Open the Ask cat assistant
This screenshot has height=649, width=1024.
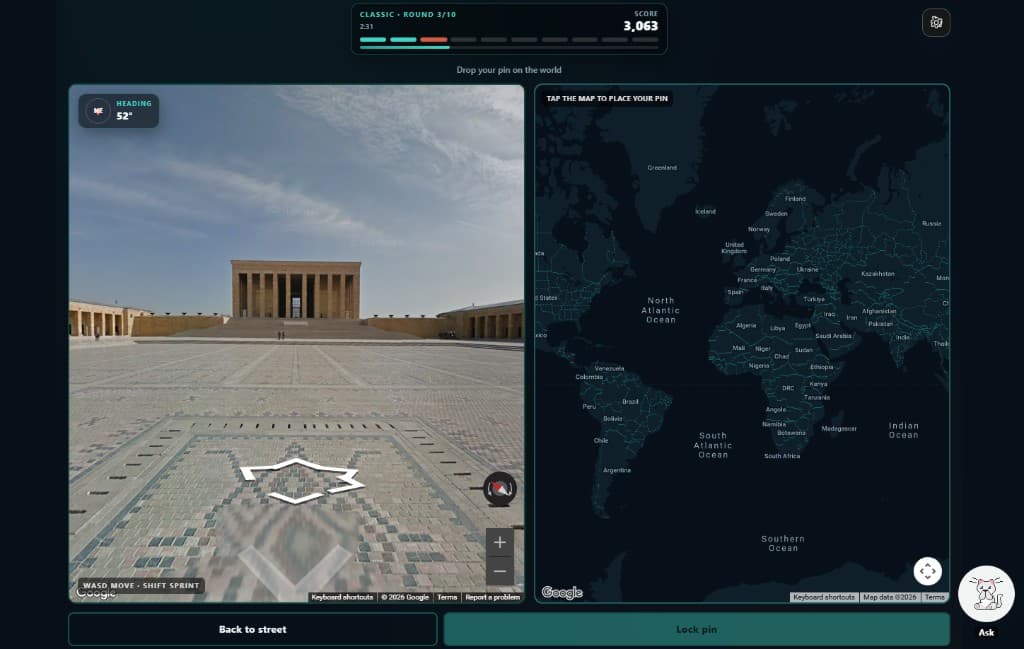986,594
